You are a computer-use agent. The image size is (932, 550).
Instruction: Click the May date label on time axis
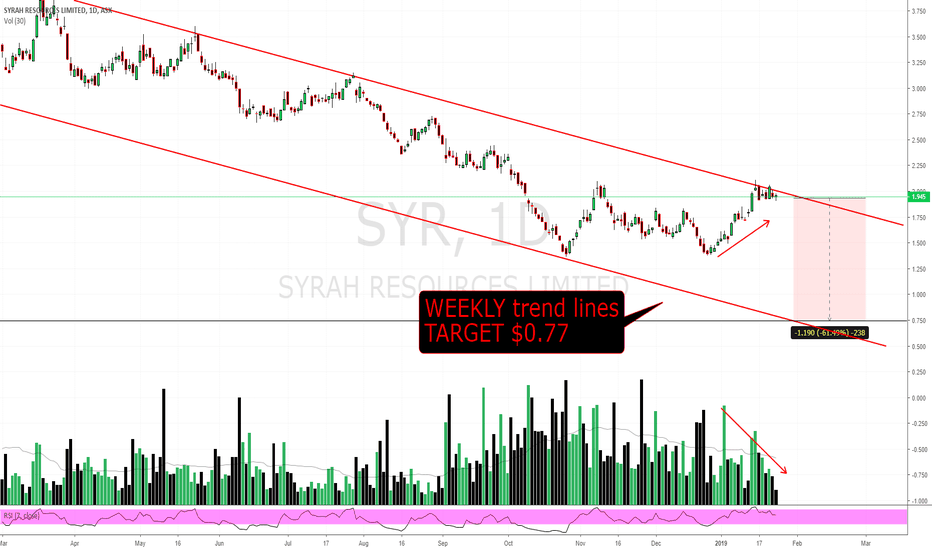(x=140, y=543)
